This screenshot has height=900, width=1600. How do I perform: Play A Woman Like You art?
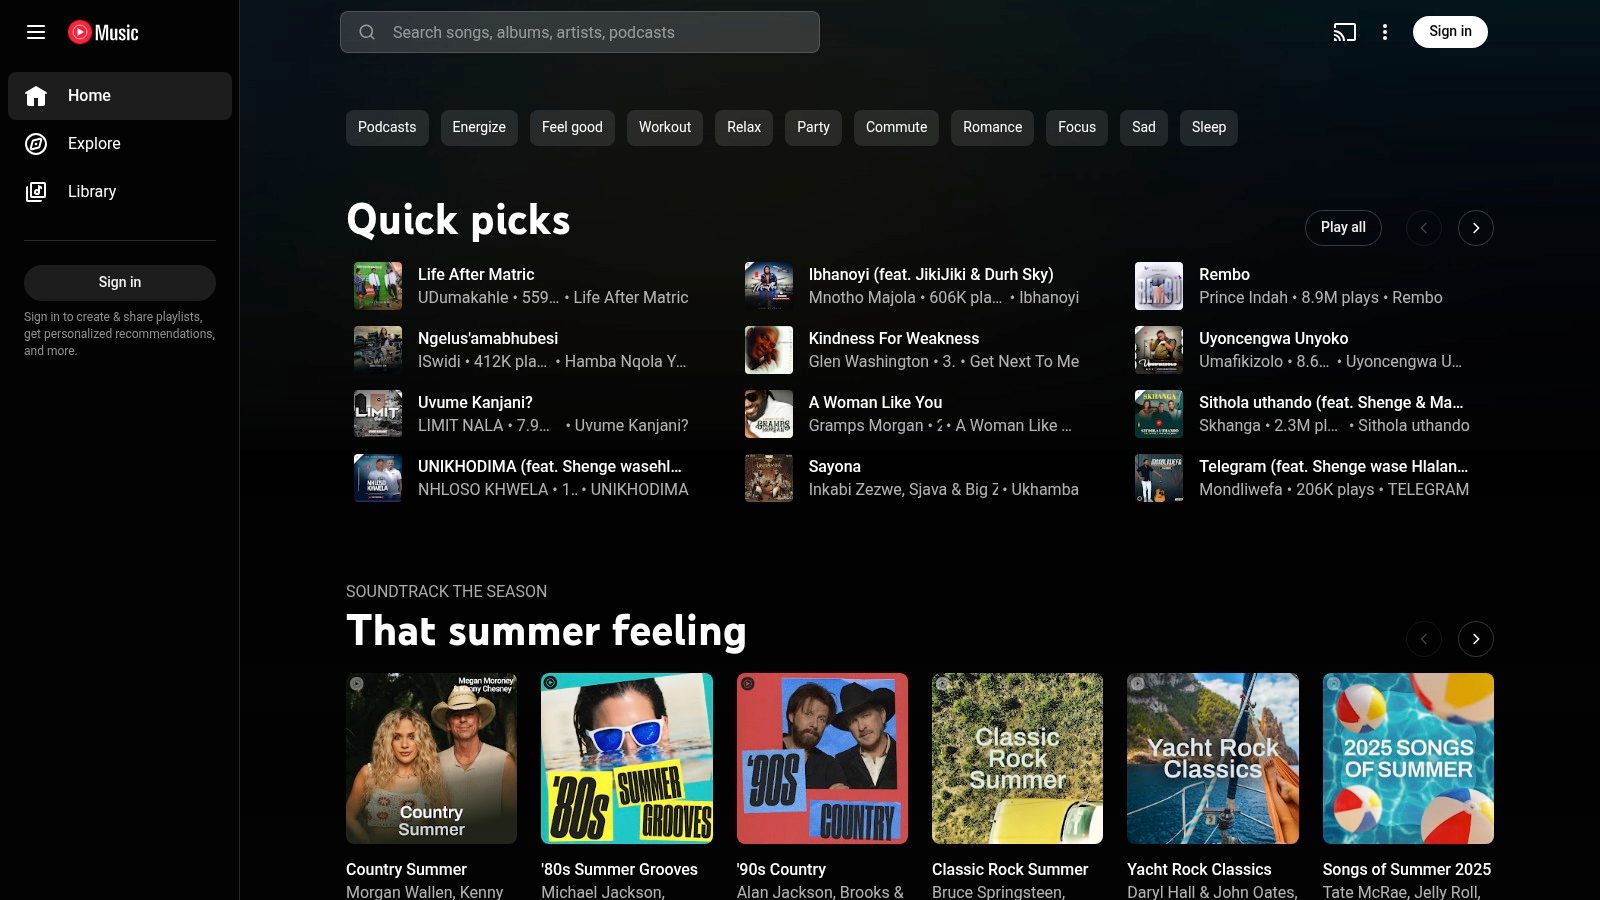coord(769,414)
